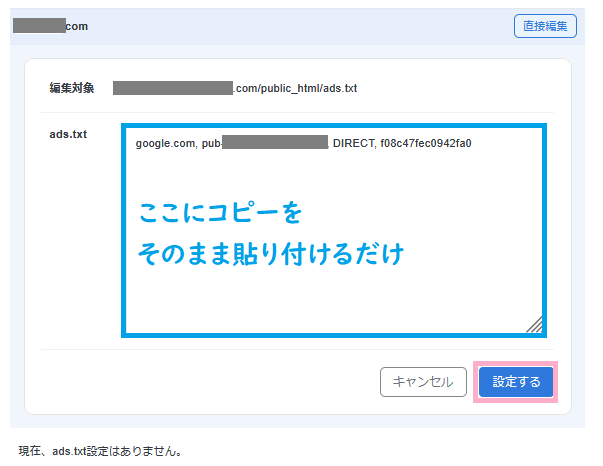
Task: Click the f08c47fec0942fa0 ID text
Action: [x=426, y=143]
